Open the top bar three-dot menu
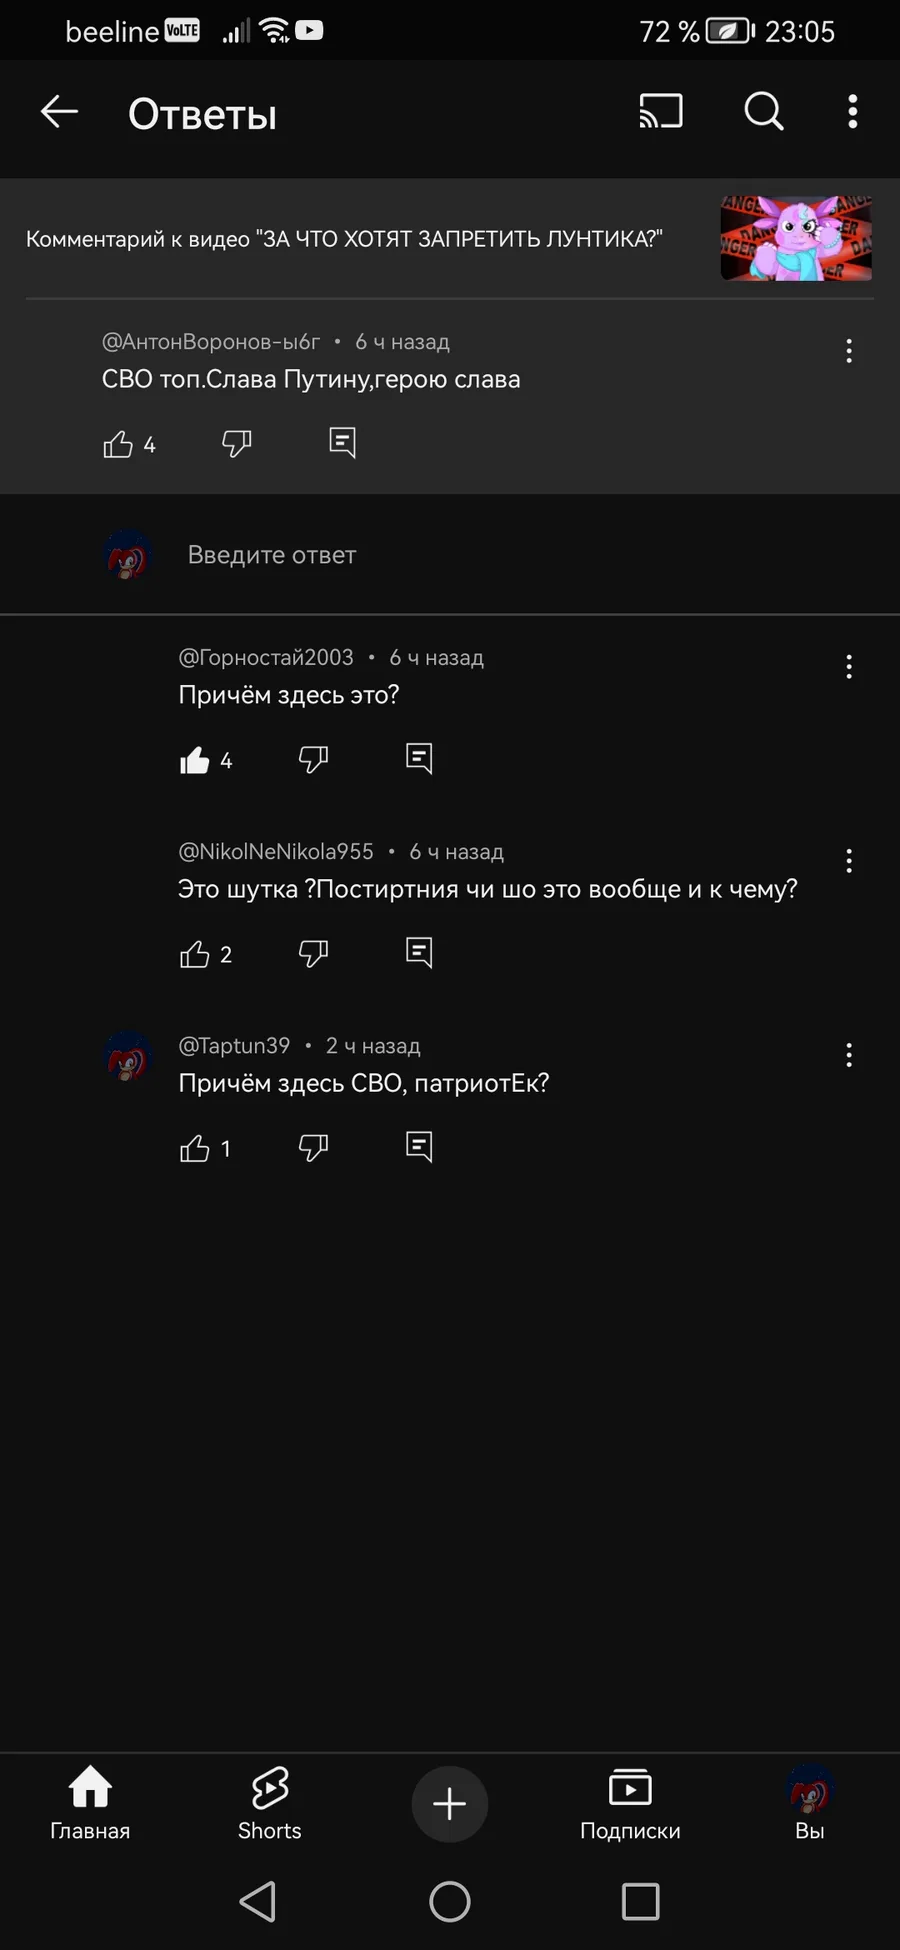The height and width of the screenshot is (1950, 900). 852,112
